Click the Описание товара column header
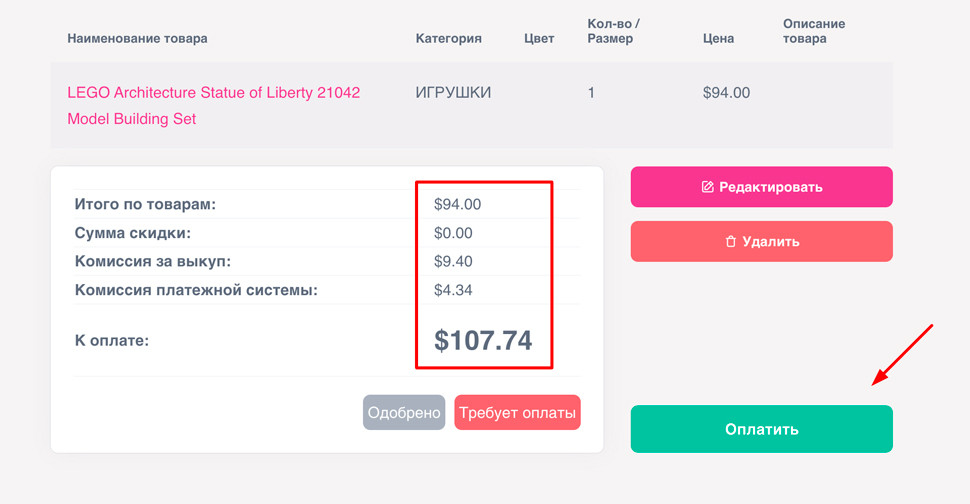Screen dimensions: 970x504 click(x=814, y=31)
